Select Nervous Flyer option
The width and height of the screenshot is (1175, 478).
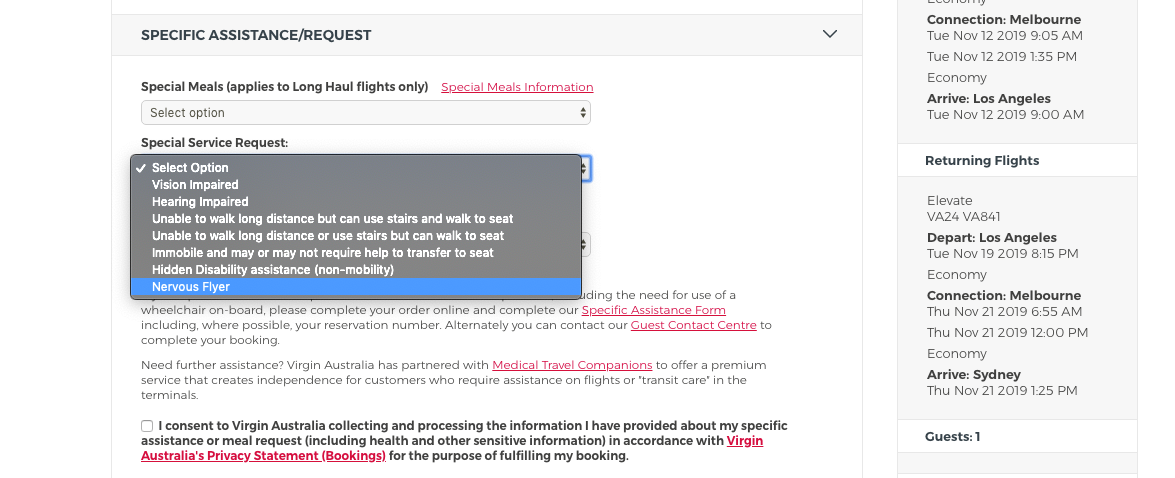click(190, 287)
